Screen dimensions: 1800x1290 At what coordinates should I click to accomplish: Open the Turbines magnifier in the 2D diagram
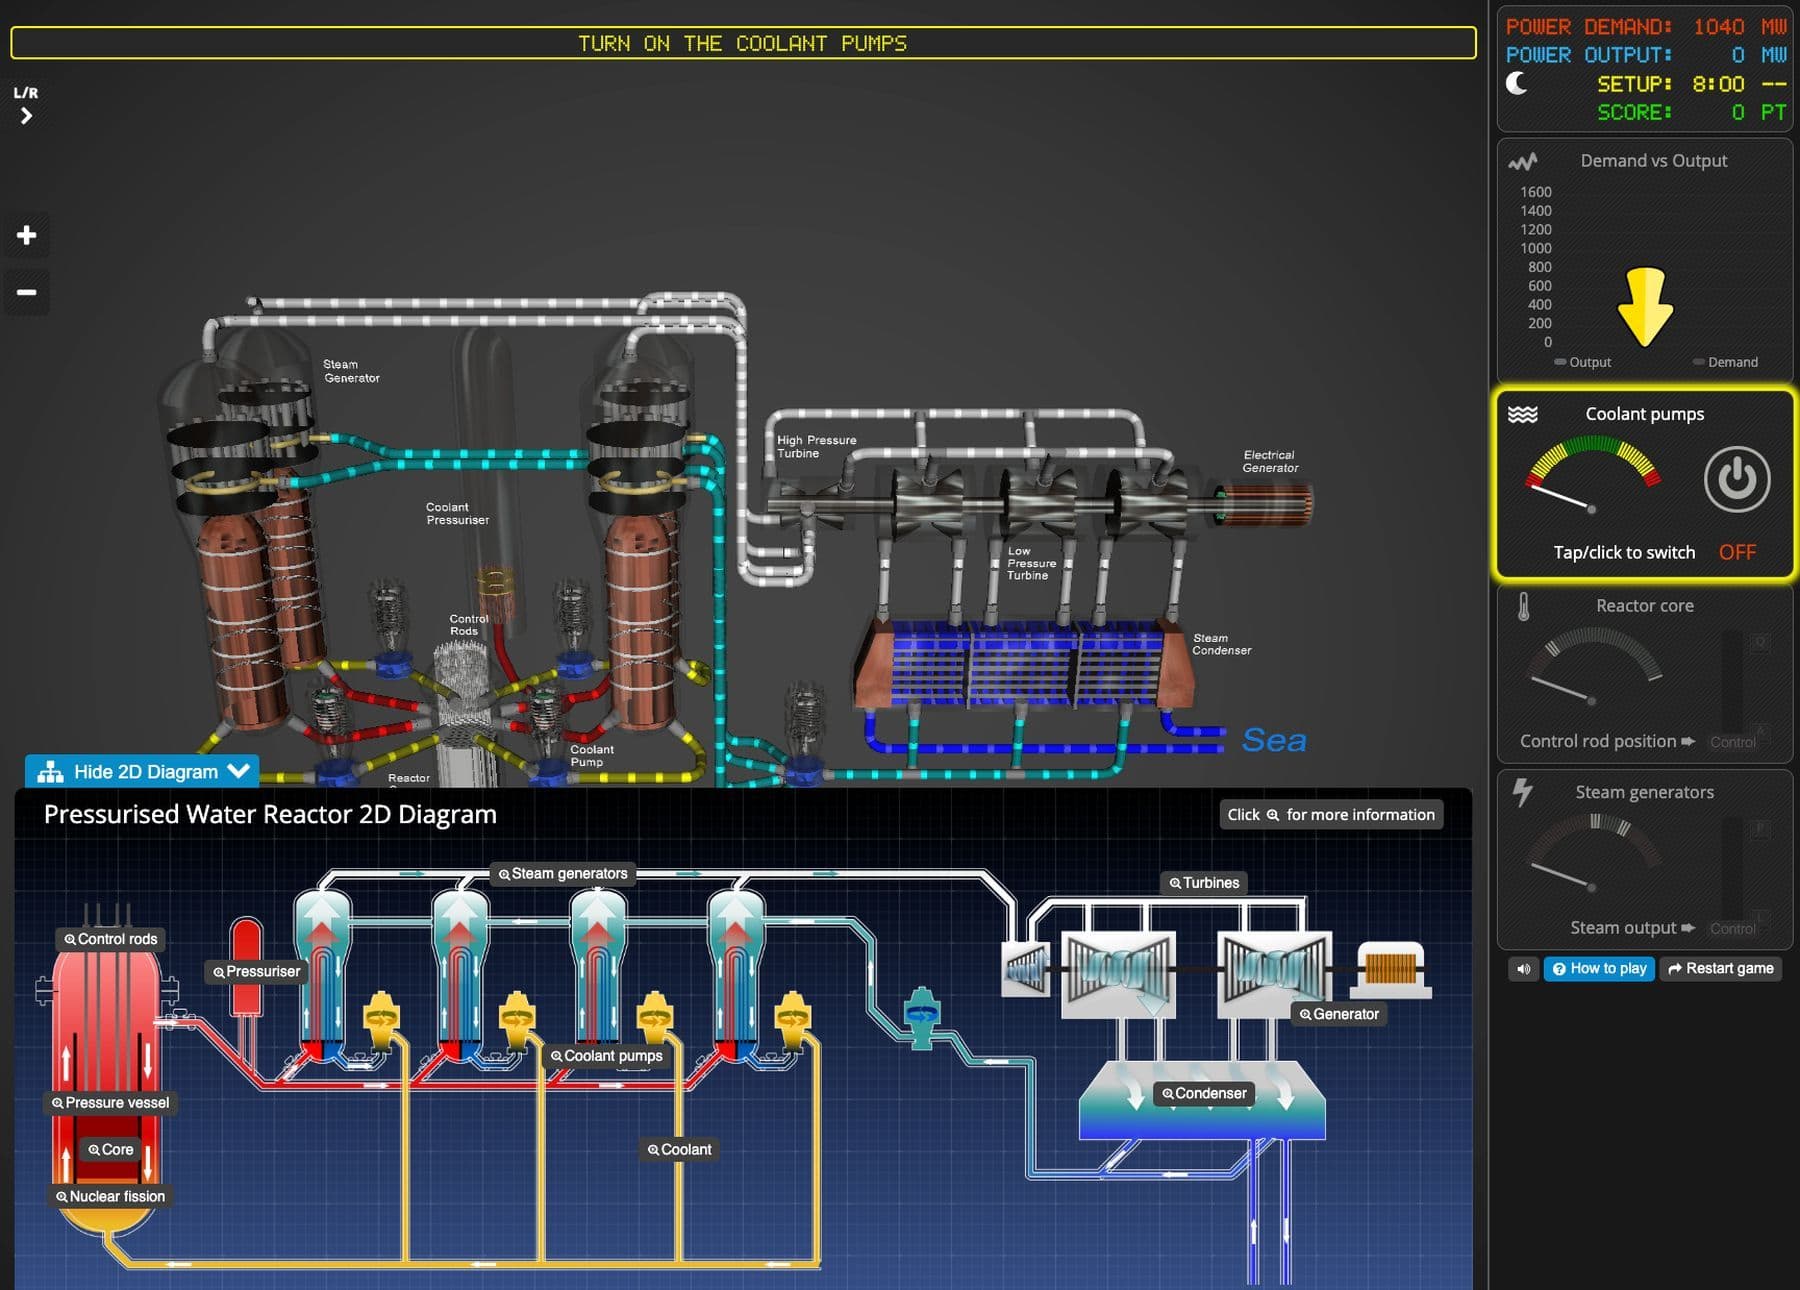tap(1203, 882)
